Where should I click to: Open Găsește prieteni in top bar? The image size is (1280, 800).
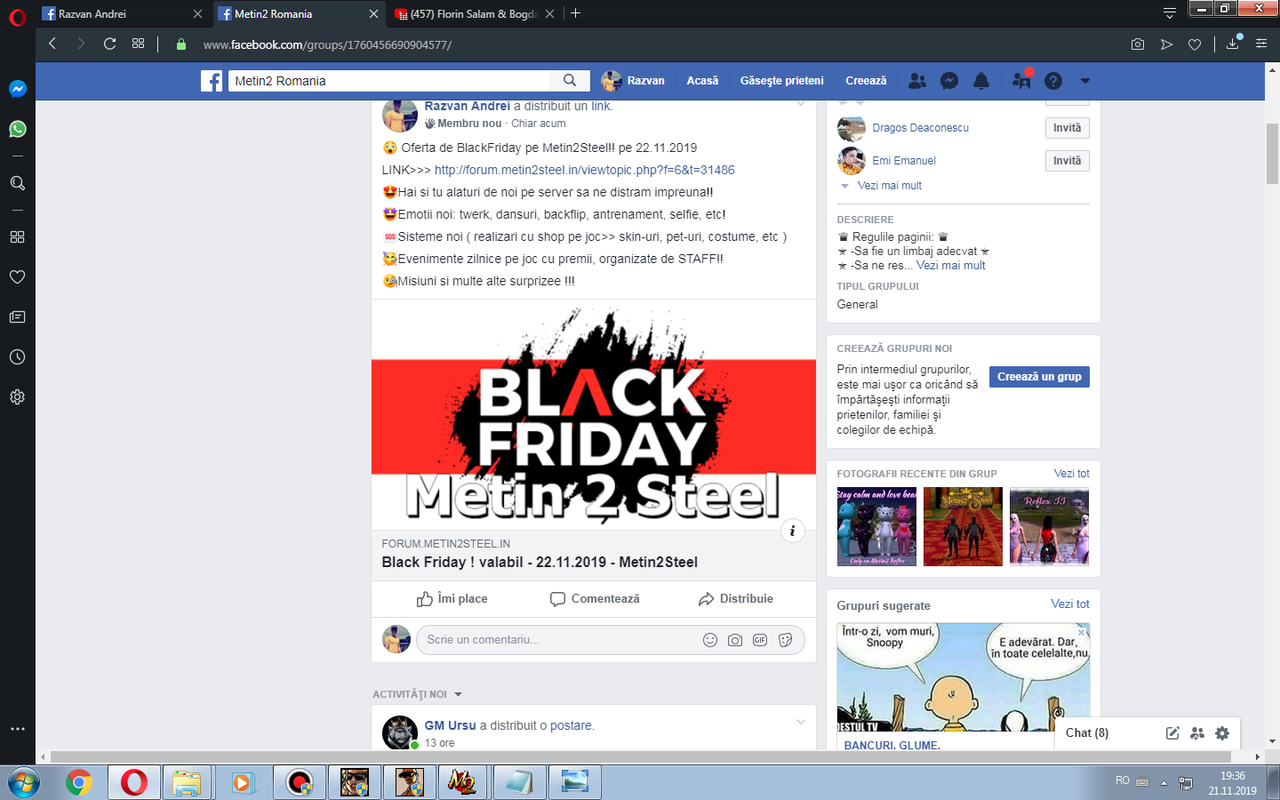pyautogui.click(x=782, y=81)
